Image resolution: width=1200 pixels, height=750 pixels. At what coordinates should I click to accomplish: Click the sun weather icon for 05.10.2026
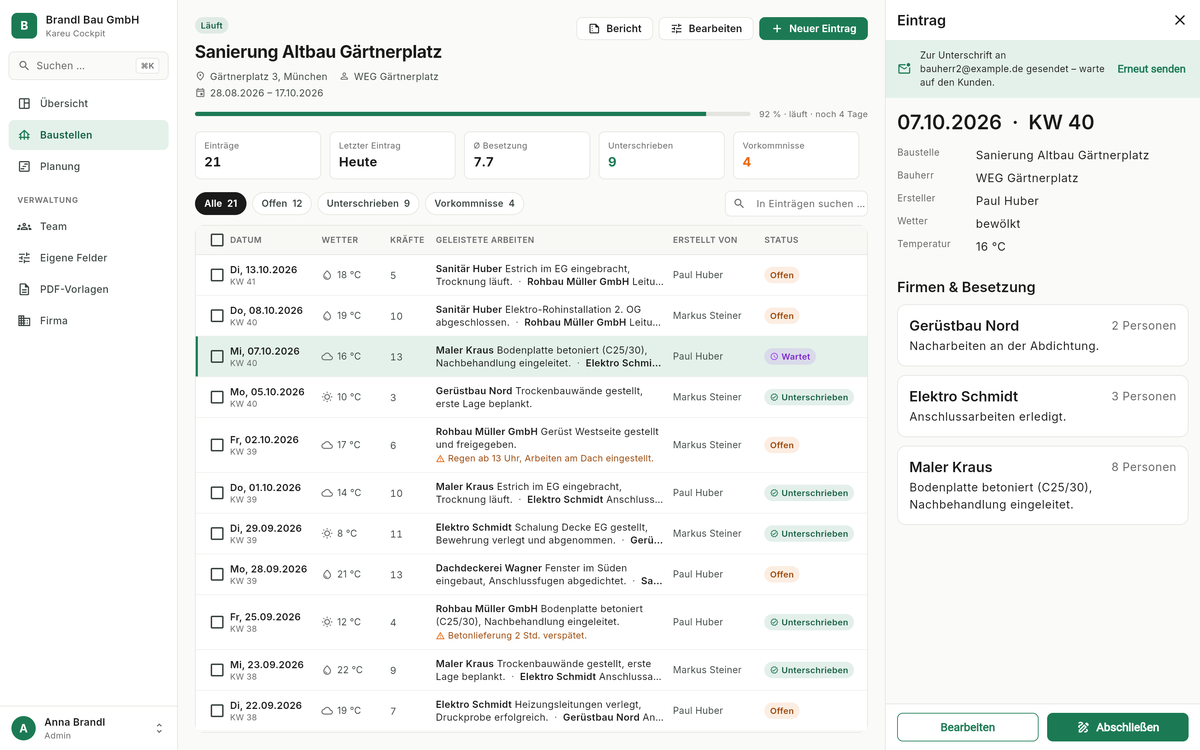point(327,397)
